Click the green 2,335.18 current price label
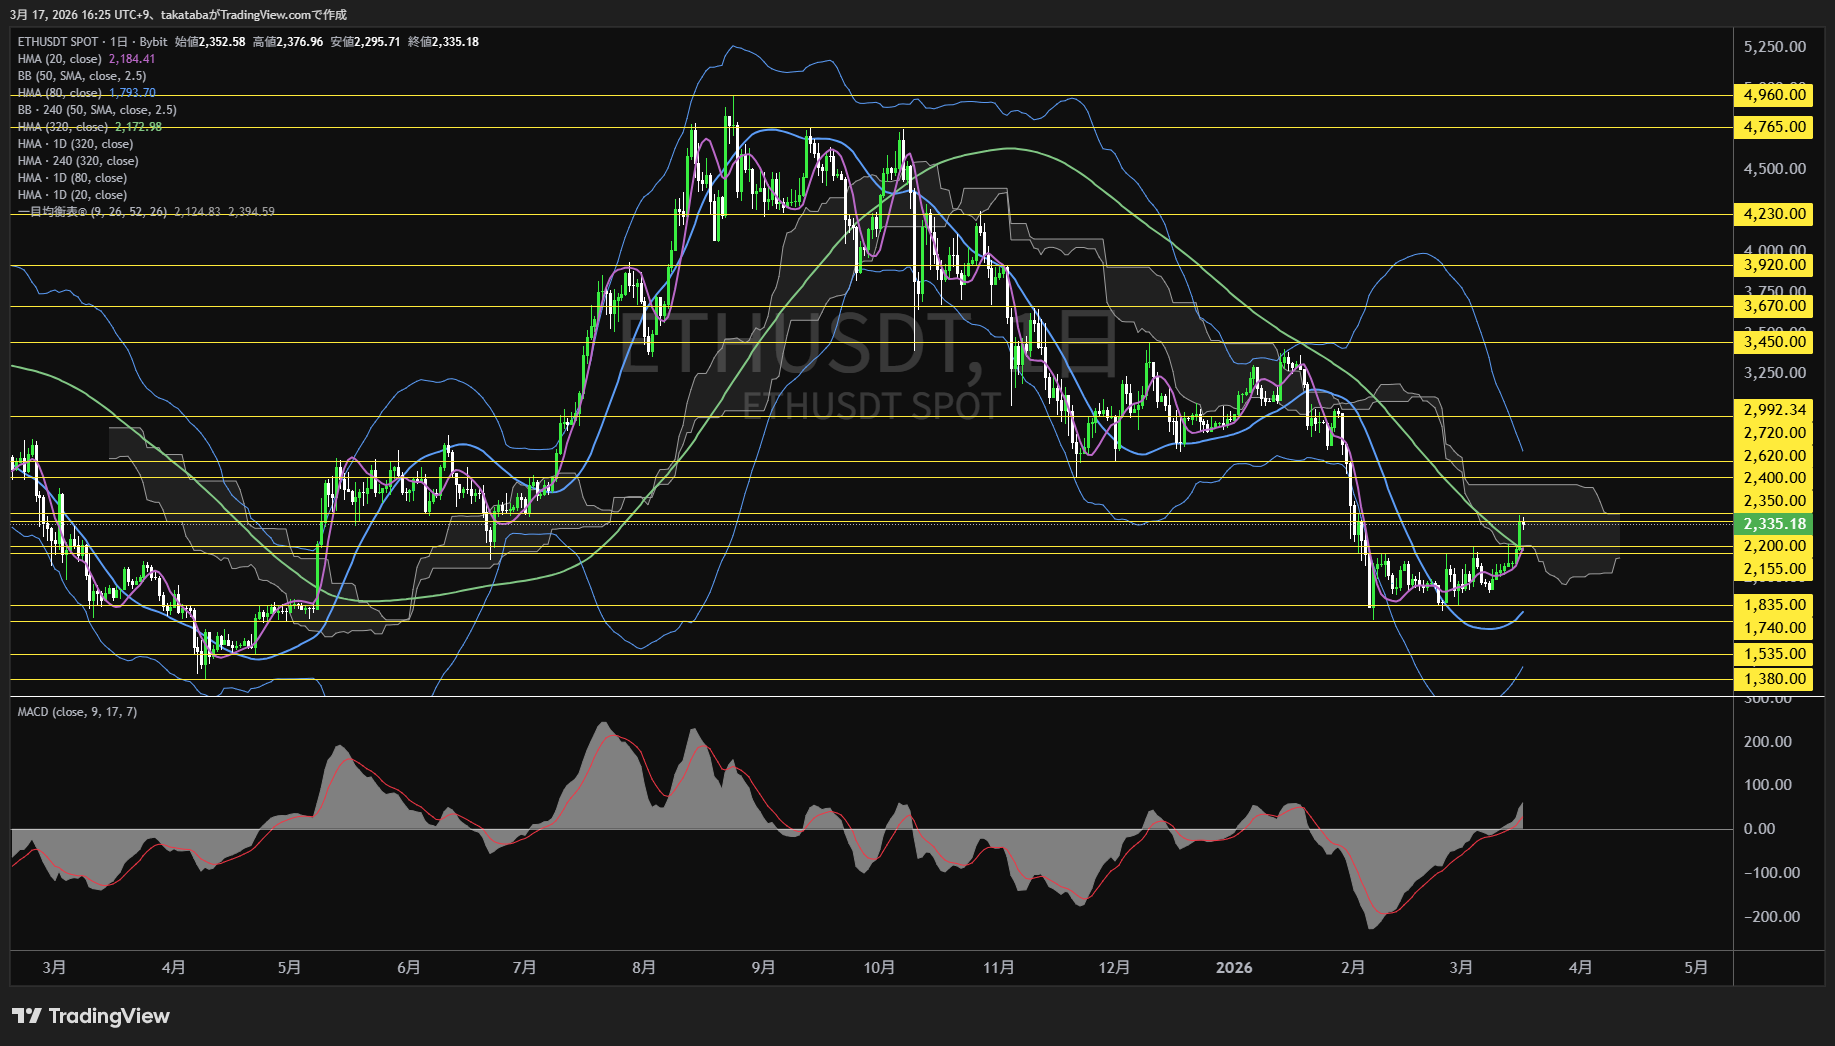1835x1046 pixels. 1774,524
